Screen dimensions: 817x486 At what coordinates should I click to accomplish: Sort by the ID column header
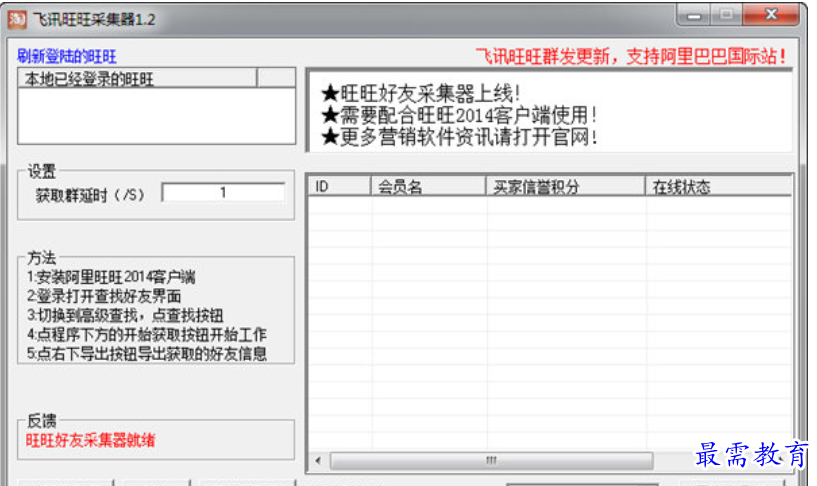point(339,186)
